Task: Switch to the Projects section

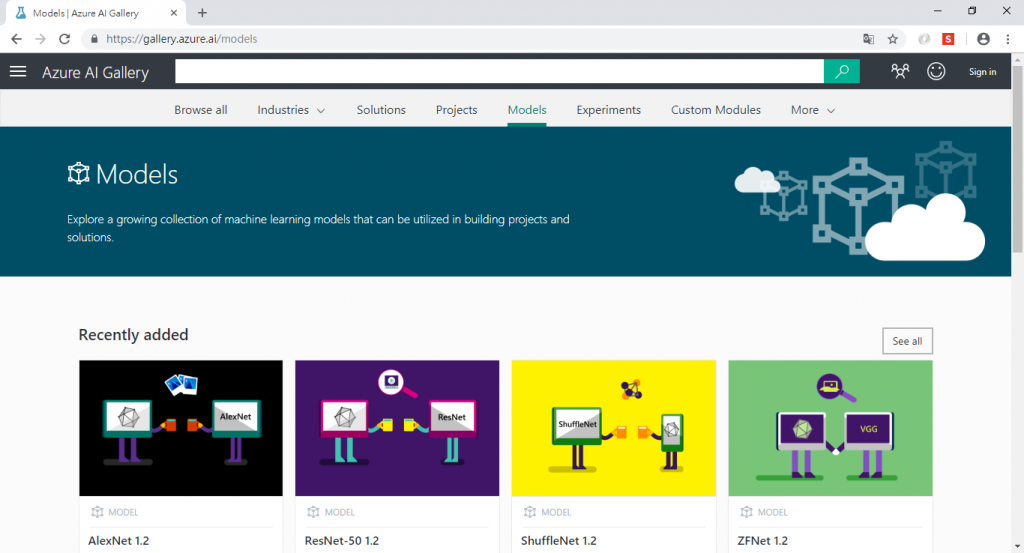Action: click(x=456, y=110)
